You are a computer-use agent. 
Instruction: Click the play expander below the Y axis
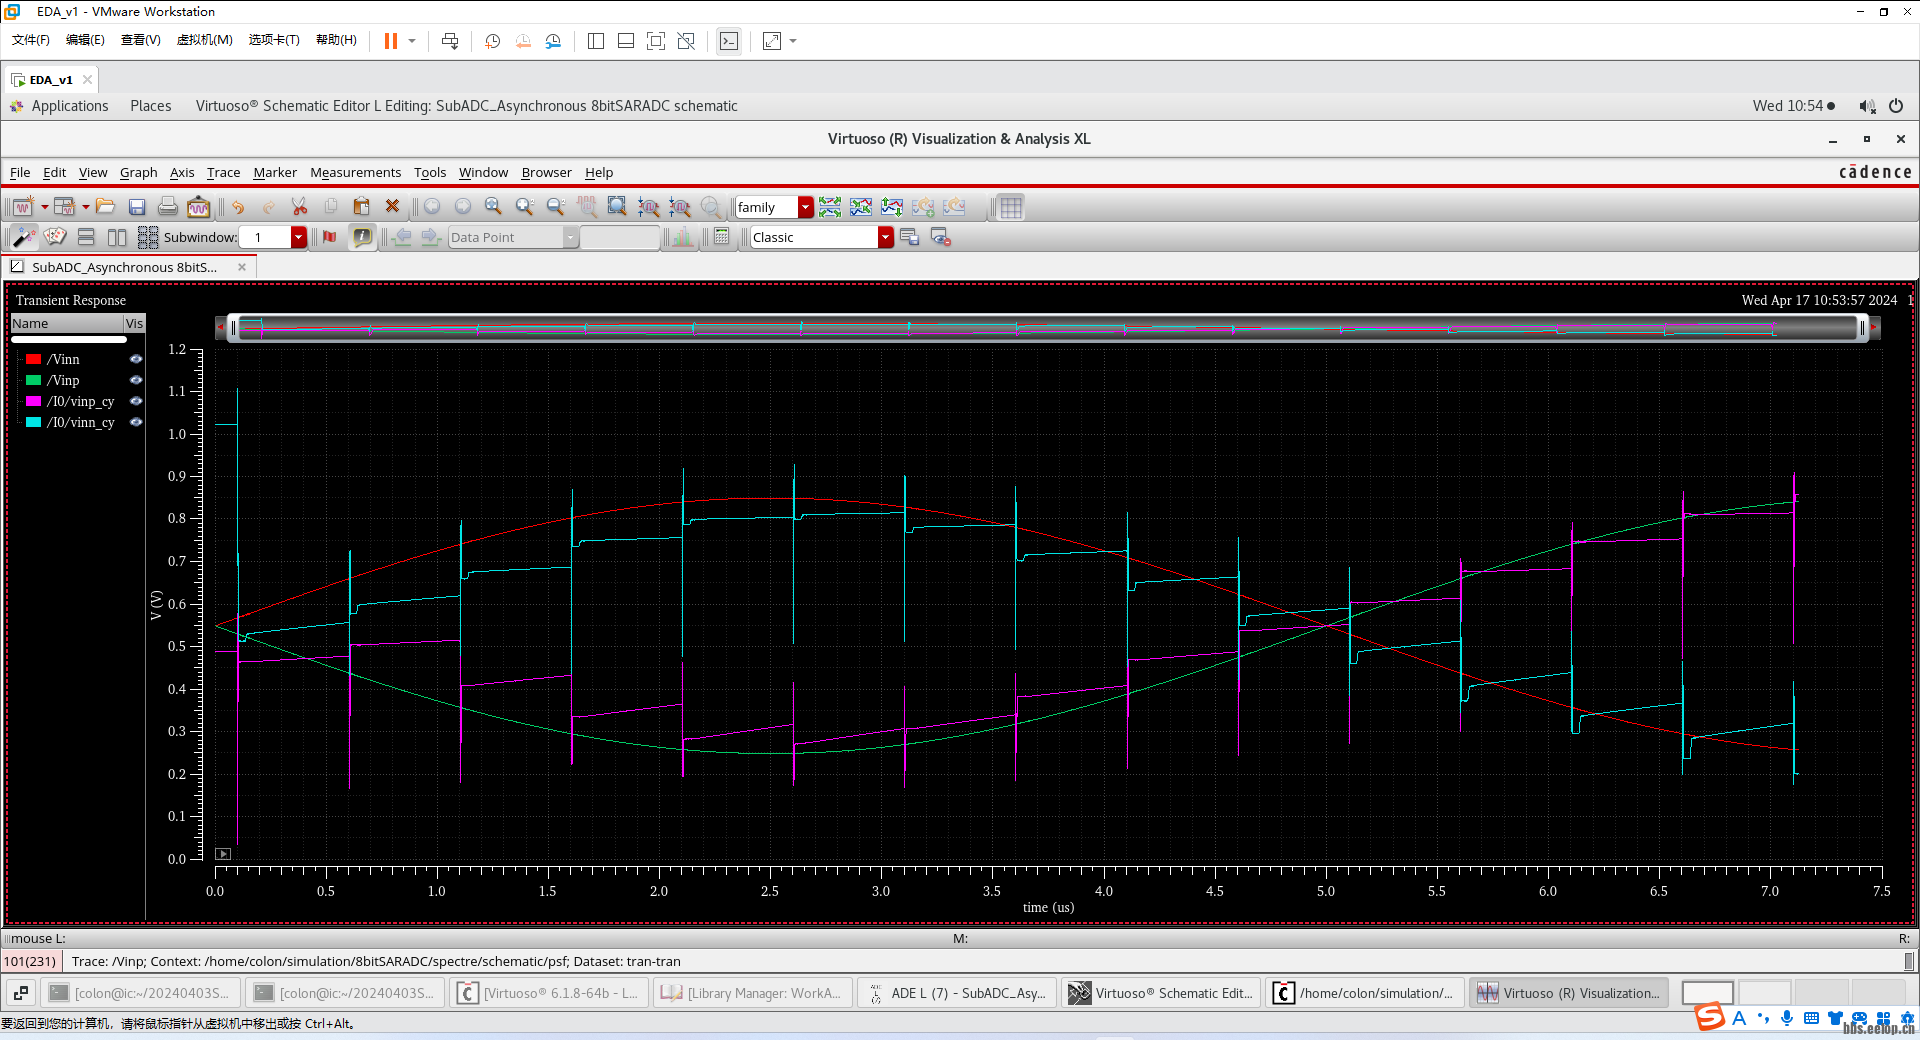[x=223, y=854]
